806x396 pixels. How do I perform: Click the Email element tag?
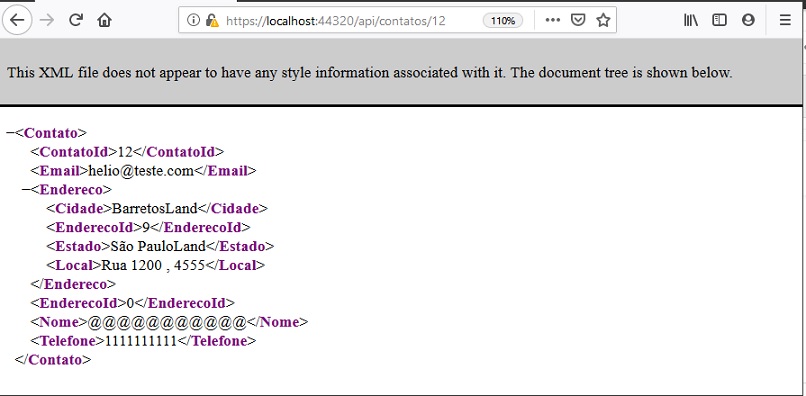[x=60, y=171]
